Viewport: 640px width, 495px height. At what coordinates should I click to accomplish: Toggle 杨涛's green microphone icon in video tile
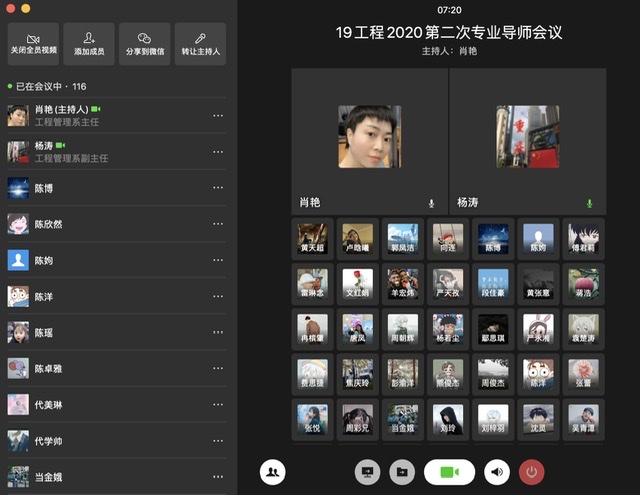[x=589, y=203]
